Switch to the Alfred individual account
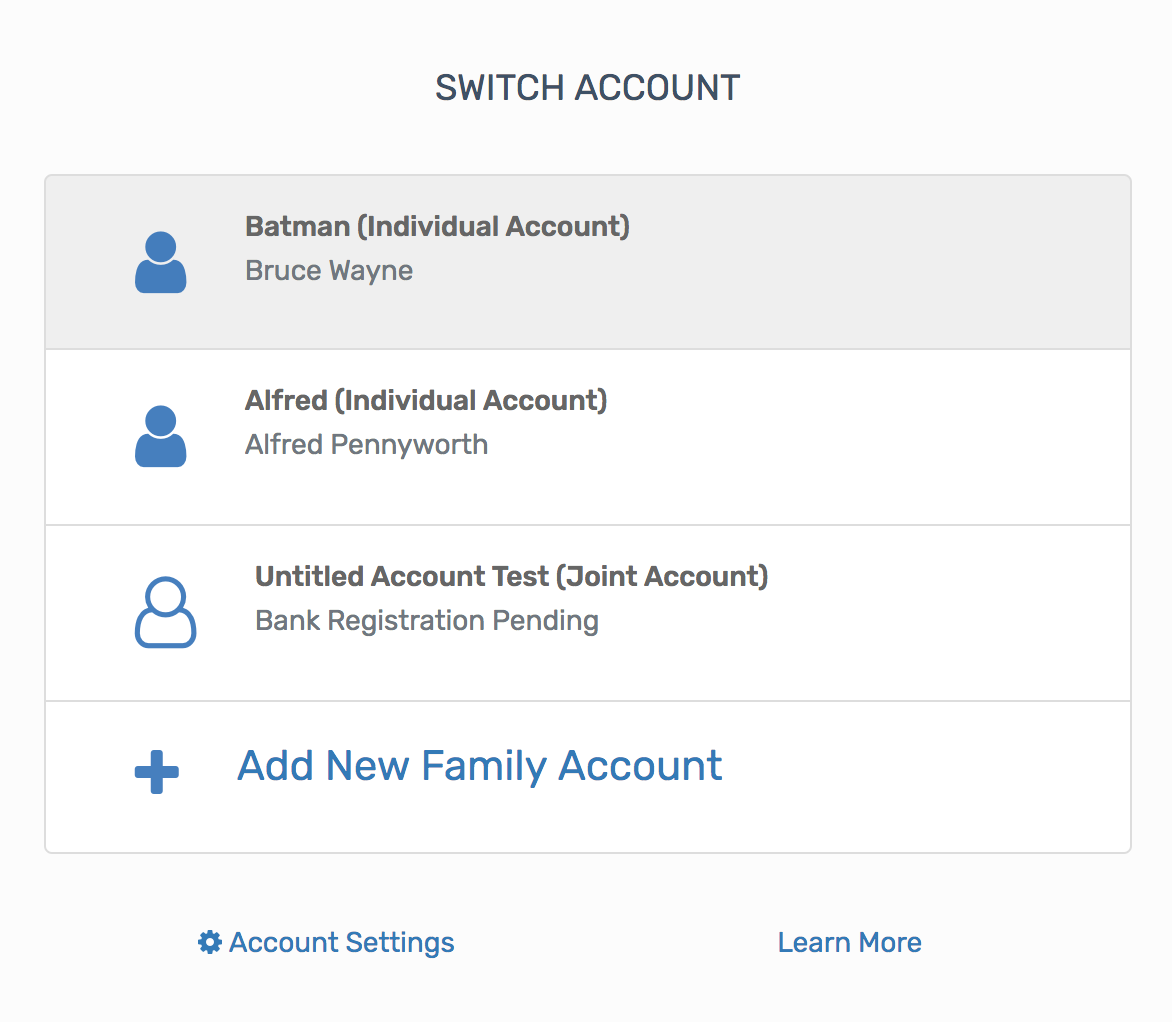Screen dimensions: 1172x1022 point(587,437)
